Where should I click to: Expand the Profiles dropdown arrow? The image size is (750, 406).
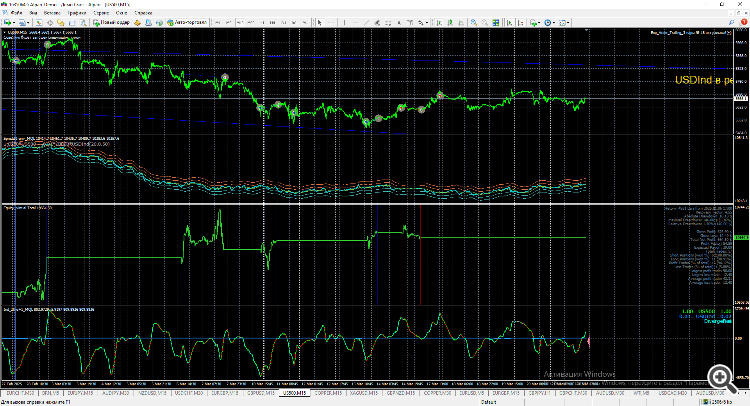[x=28, y=22]
